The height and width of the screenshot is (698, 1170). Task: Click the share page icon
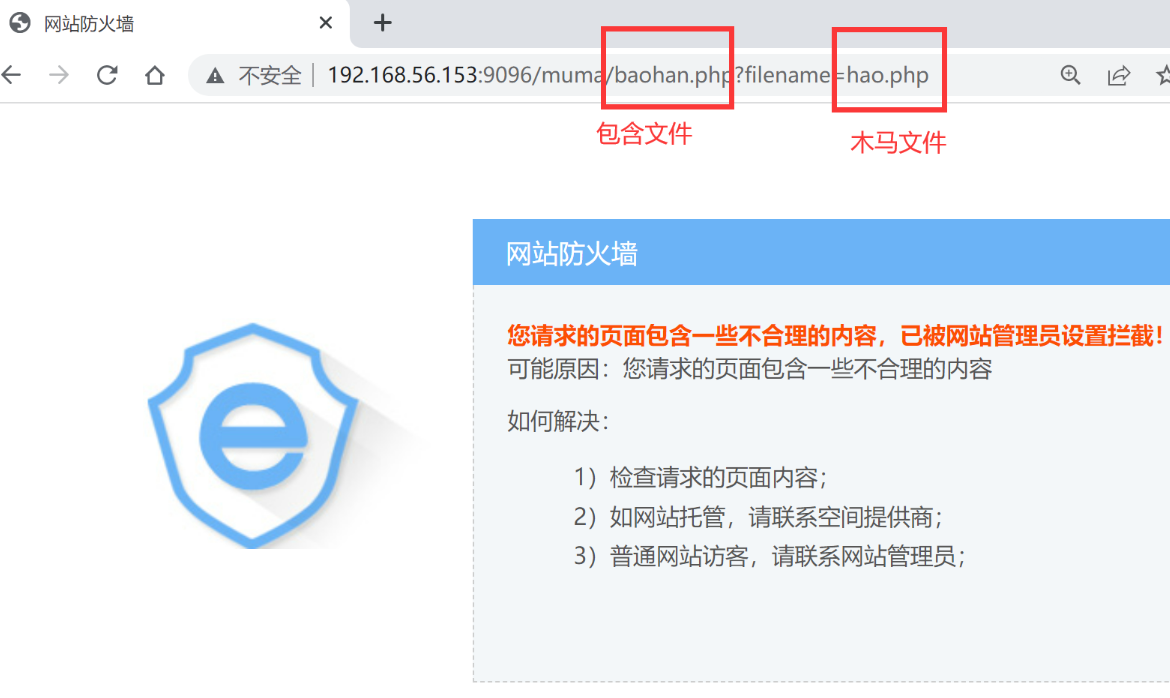1119,75
